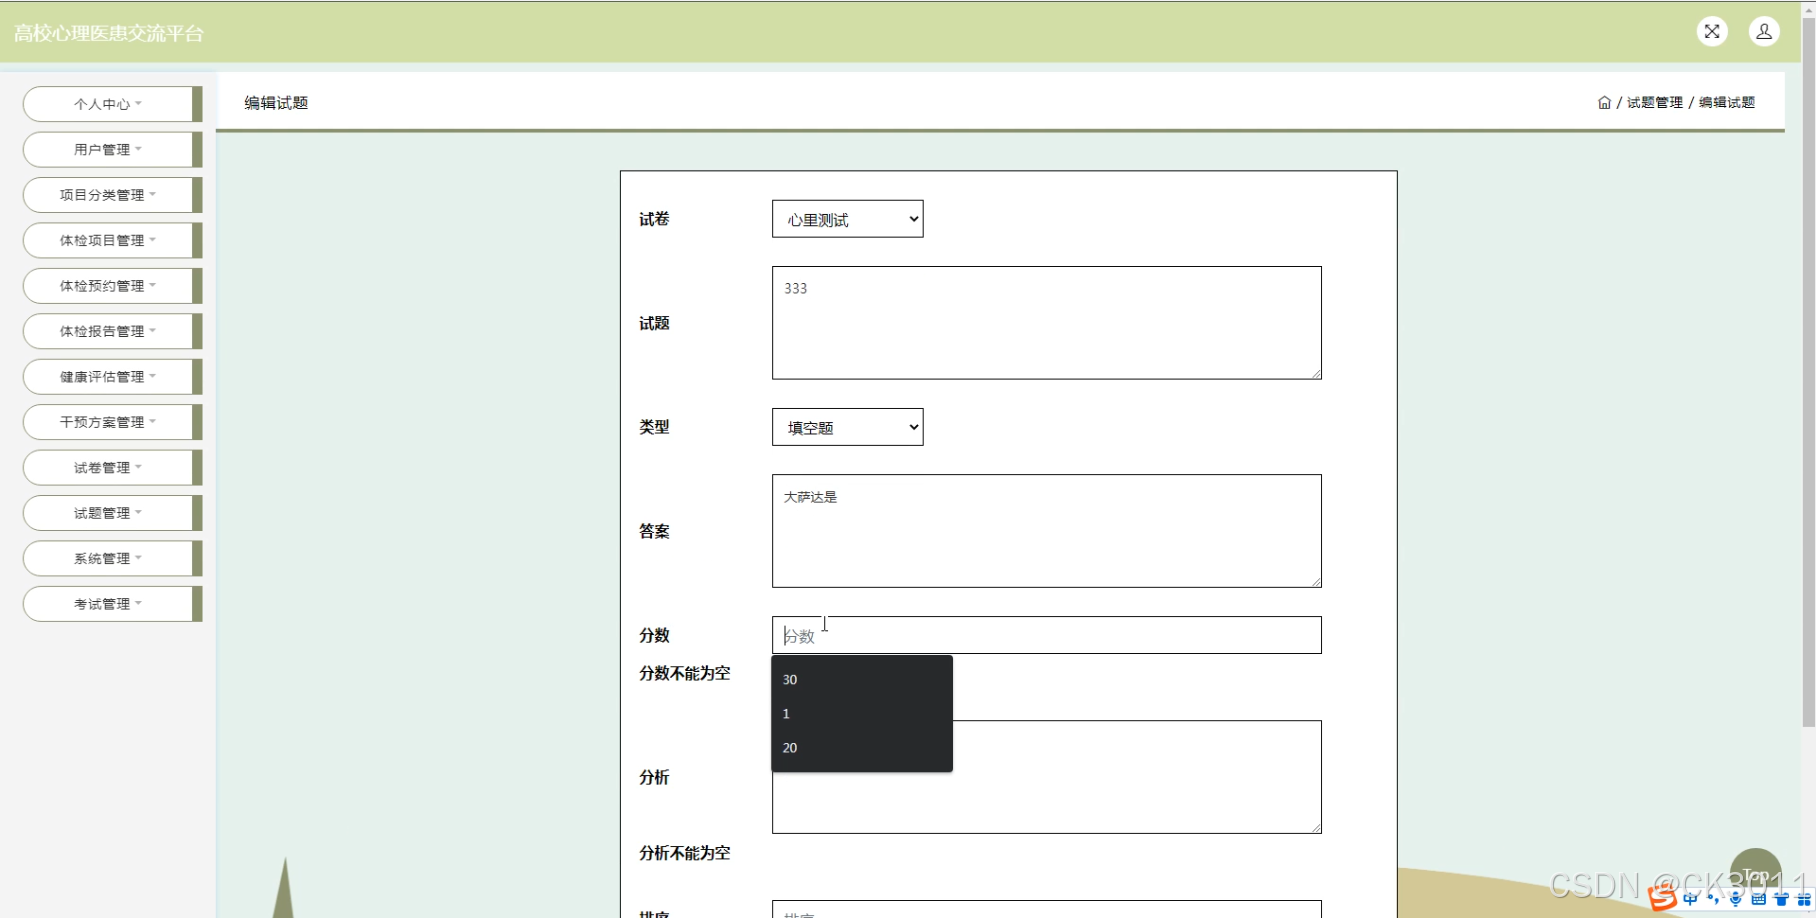
Task: Open the 类型 dropdown showing 填空题
Action: (x=847, y=428)
